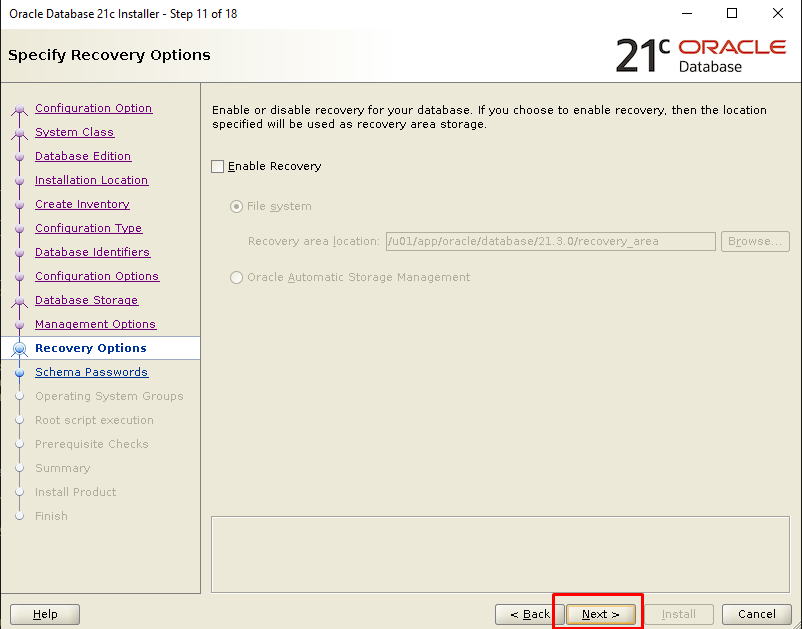This screenshot has height=629, width=802.
Task: Go back with the Back button
Action: pyautogui.click(x=530, y=614)
